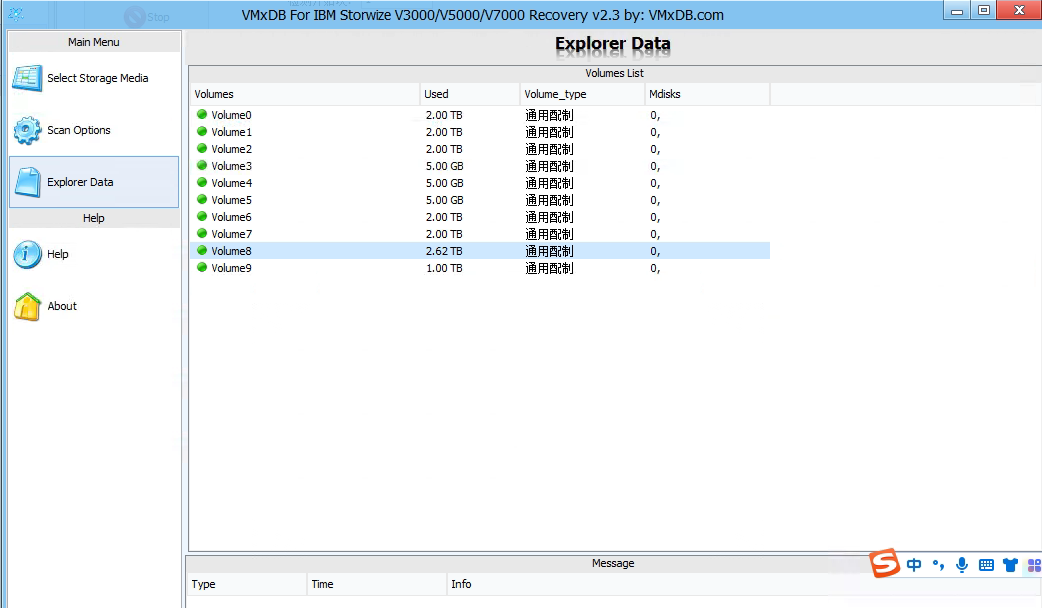The image size is (1042, 608).
Task: Toggle Chinese input mode on the IME bar
Action: pos(914,565)
